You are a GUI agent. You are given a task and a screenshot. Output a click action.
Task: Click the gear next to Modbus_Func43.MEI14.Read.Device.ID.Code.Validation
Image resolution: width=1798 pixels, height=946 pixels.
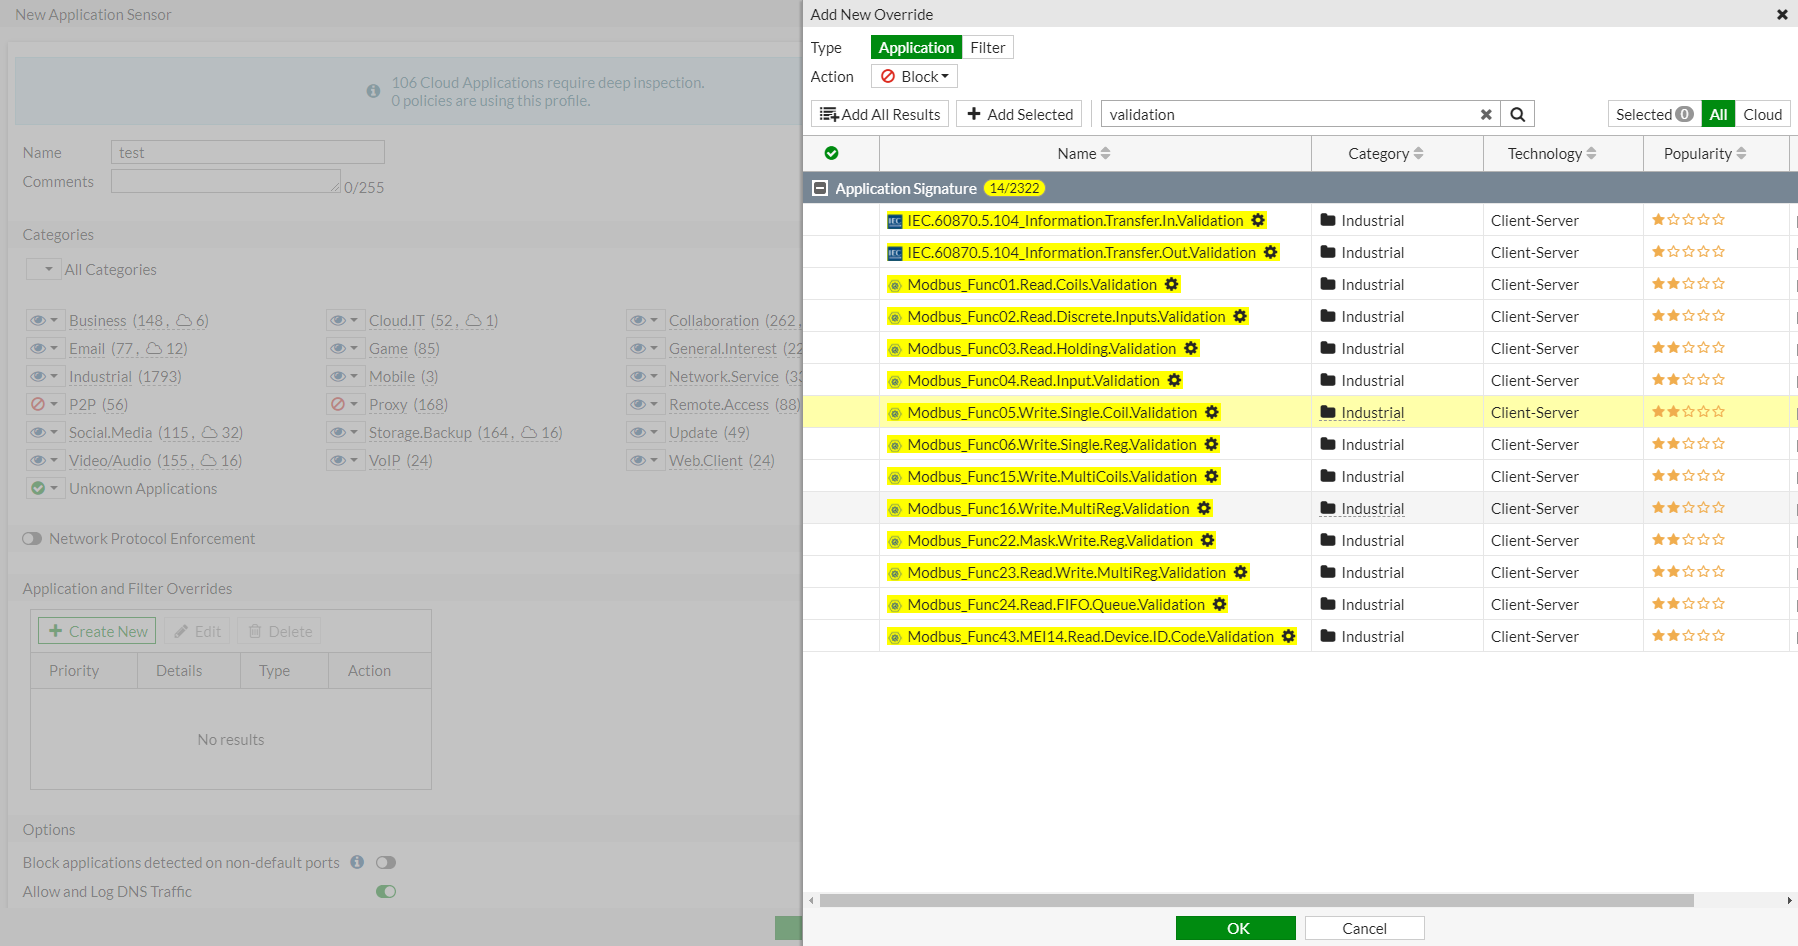1288,636
